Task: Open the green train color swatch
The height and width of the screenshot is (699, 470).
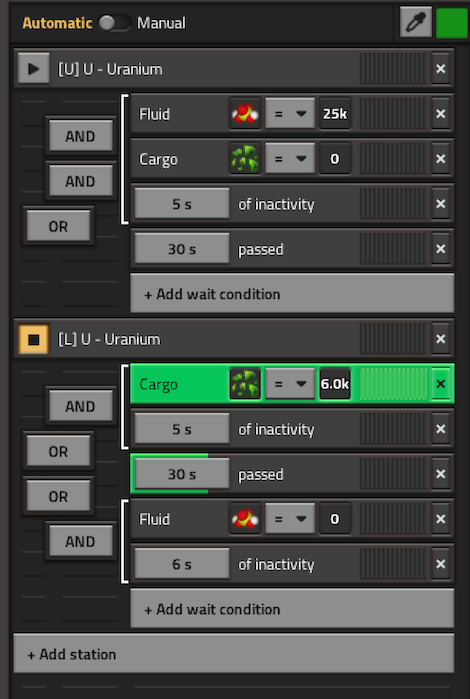Action: pos(451,22)
